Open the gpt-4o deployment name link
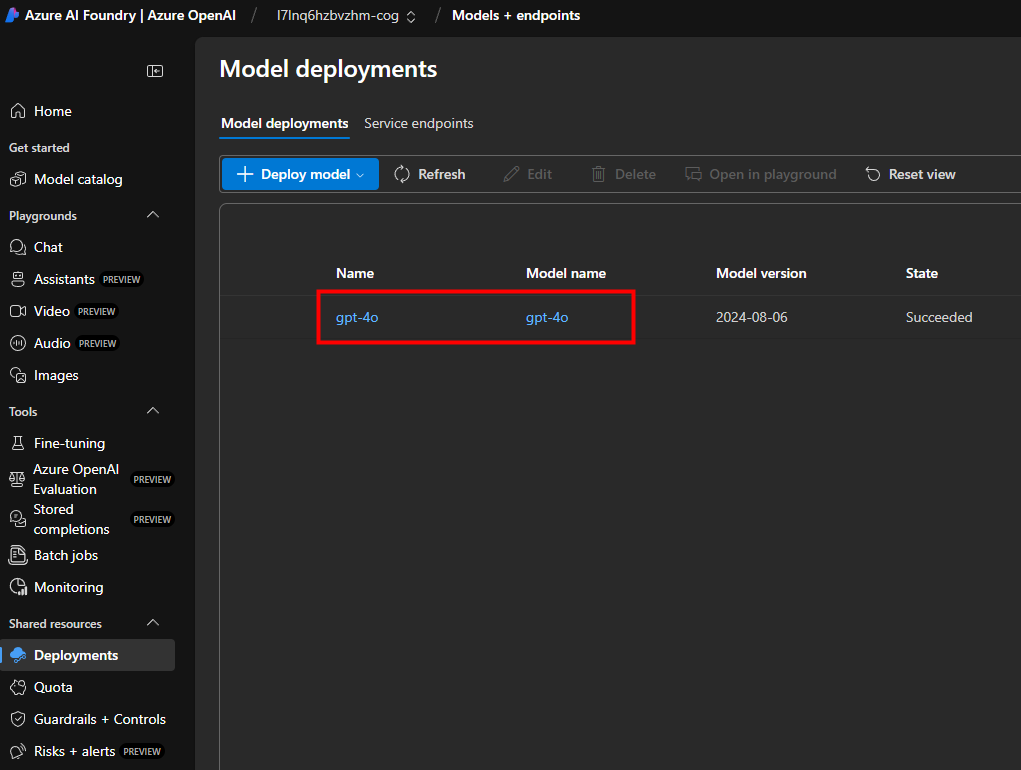This screenshot has width=1021, height=770. (357, 318)
